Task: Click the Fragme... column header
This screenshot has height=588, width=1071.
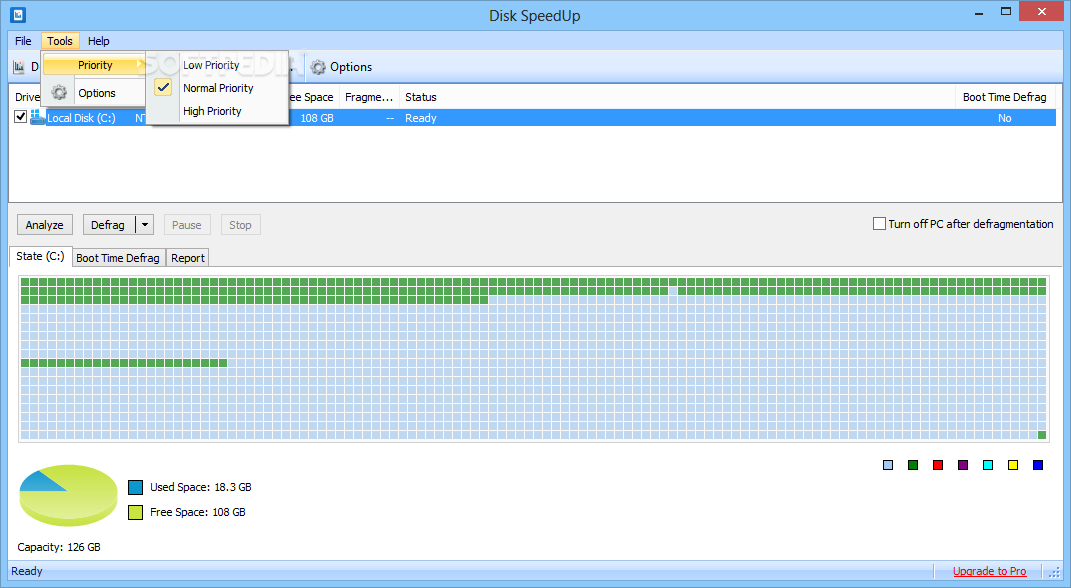Action: 369,97
